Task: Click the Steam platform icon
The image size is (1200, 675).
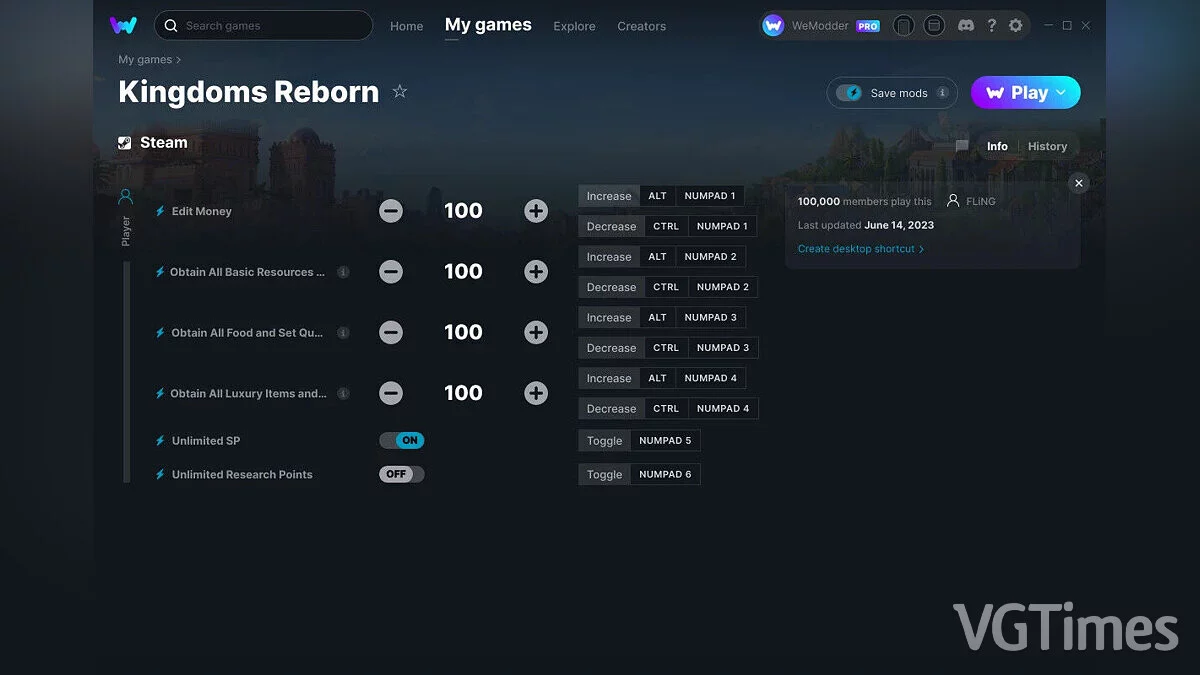Action: point(125,142)
